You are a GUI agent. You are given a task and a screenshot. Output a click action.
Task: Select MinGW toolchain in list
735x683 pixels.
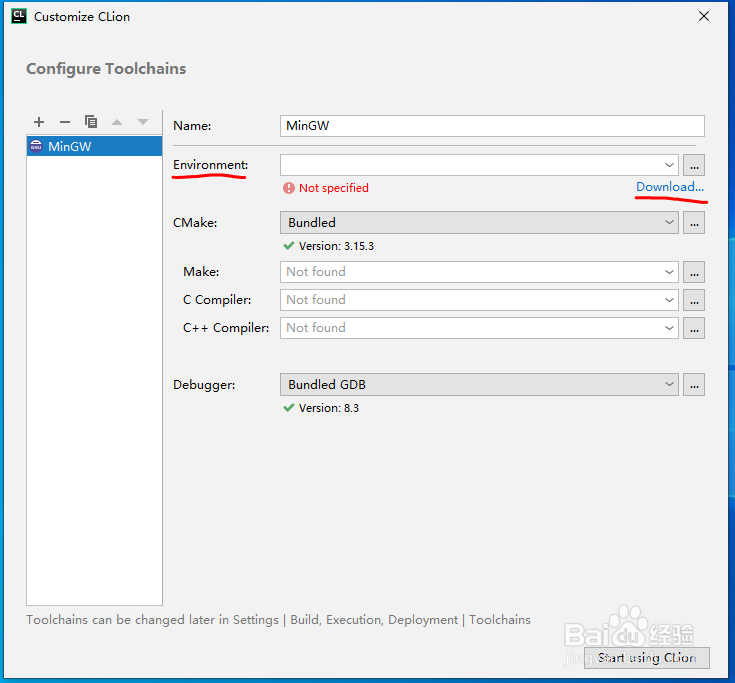[94, 146]
